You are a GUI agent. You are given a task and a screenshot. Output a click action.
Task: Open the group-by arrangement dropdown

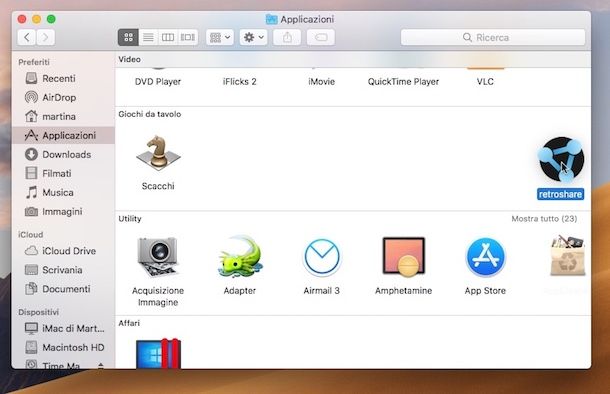(x=220, y=37)
